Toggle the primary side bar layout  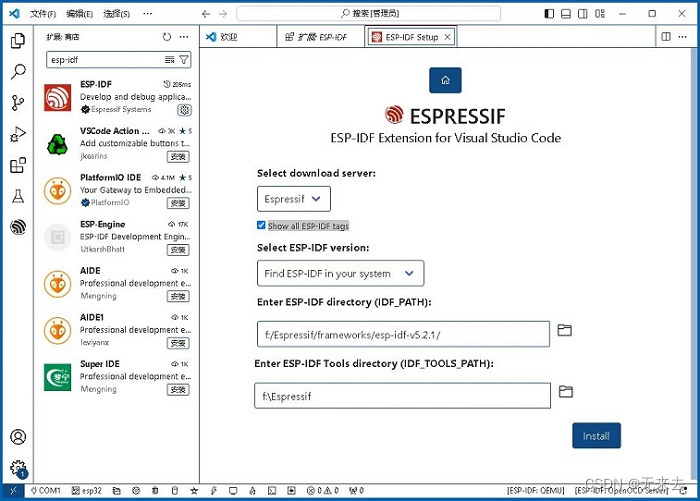point(550,14)
